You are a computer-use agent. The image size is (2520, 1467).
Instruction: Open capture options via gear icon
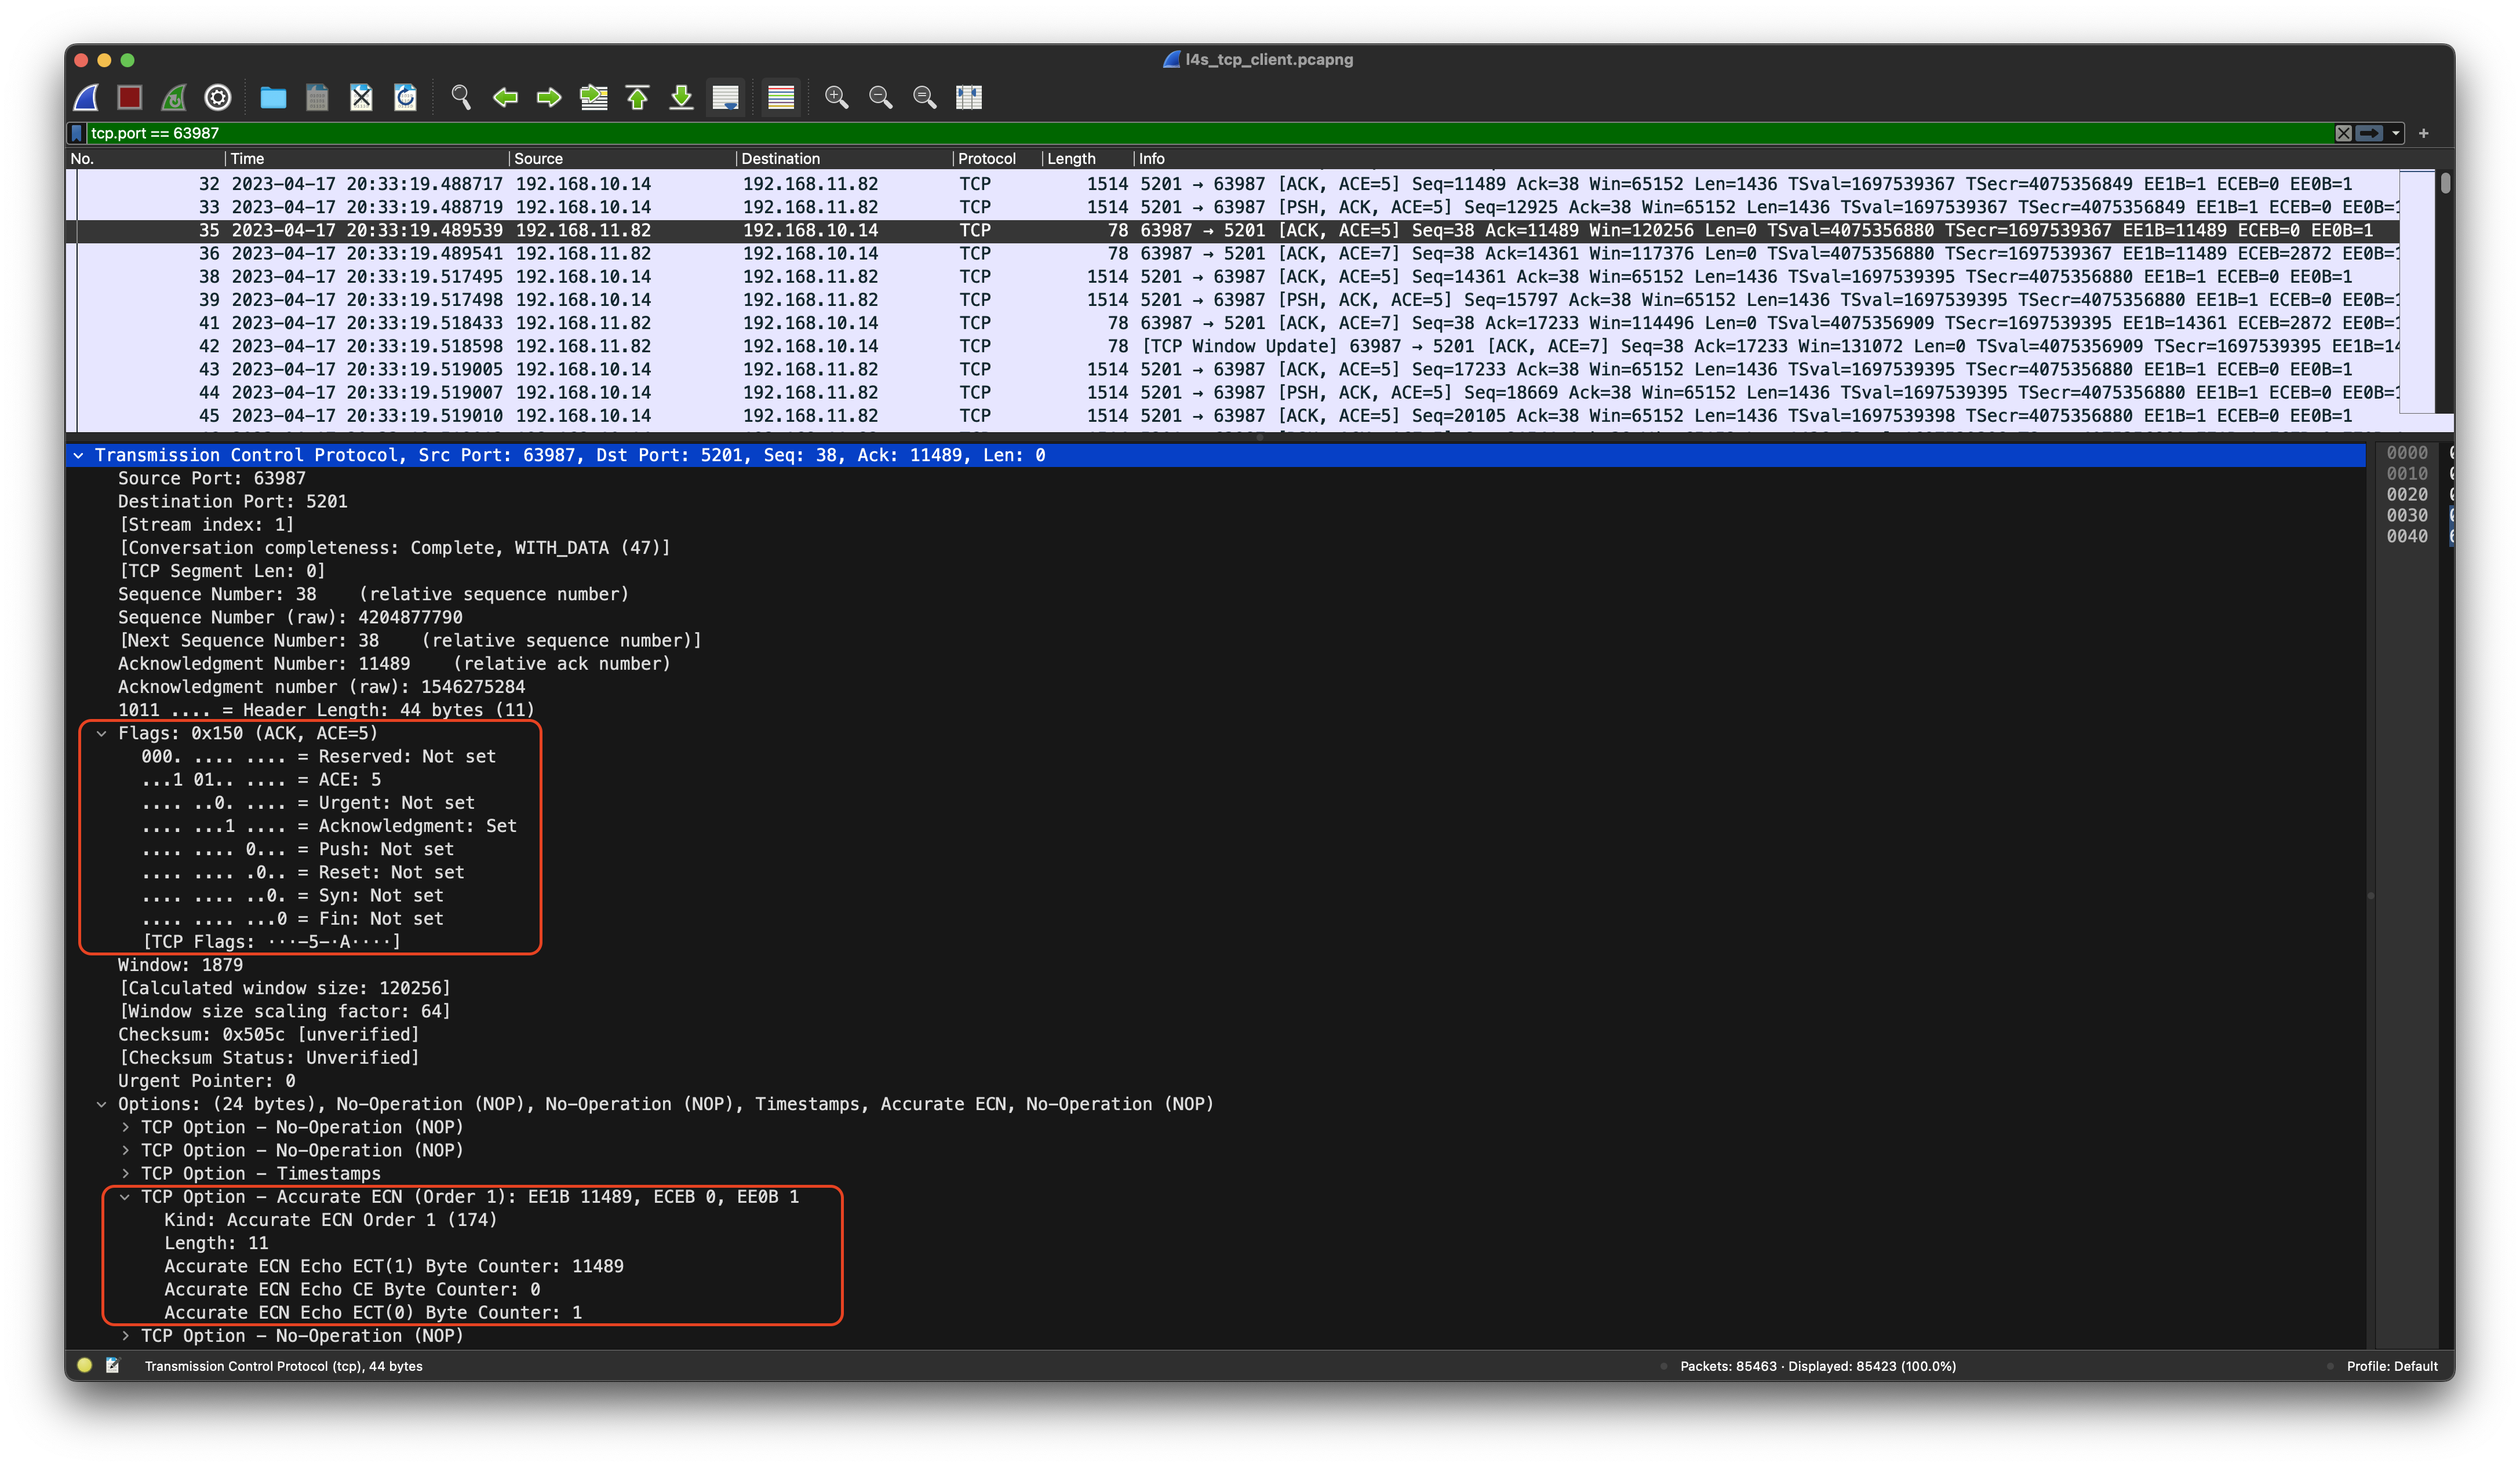pos(217,97)
